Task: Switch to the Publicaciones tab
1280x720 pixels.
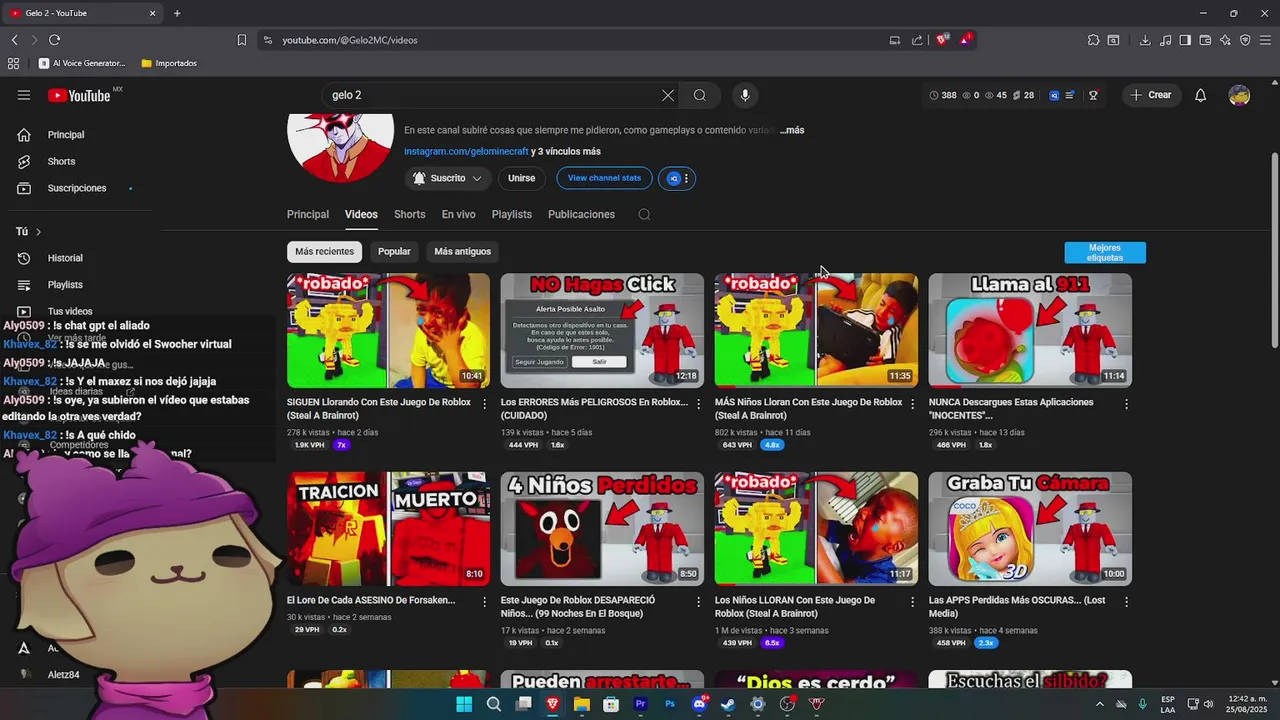Action: 581,214
